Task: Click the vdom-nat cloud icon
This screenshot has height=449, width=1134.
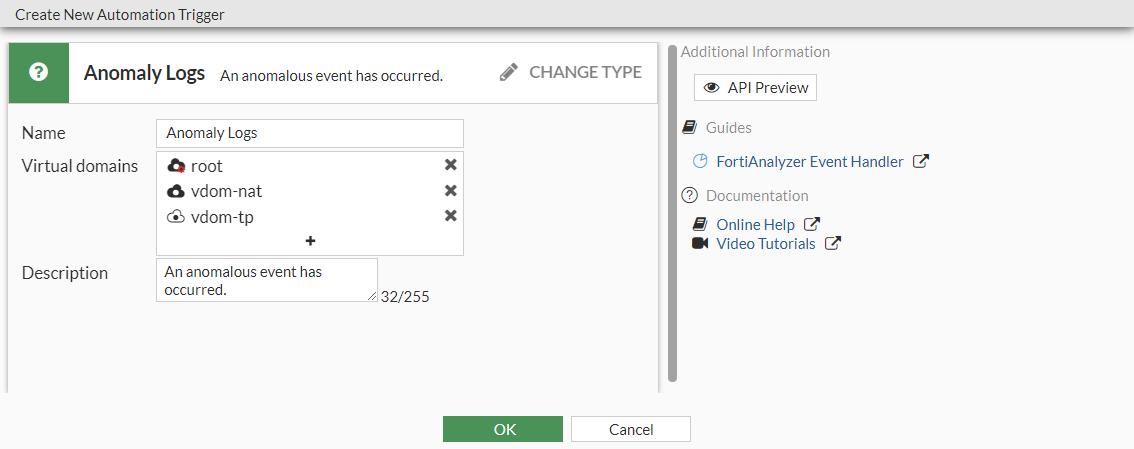Action: point(176,191)
